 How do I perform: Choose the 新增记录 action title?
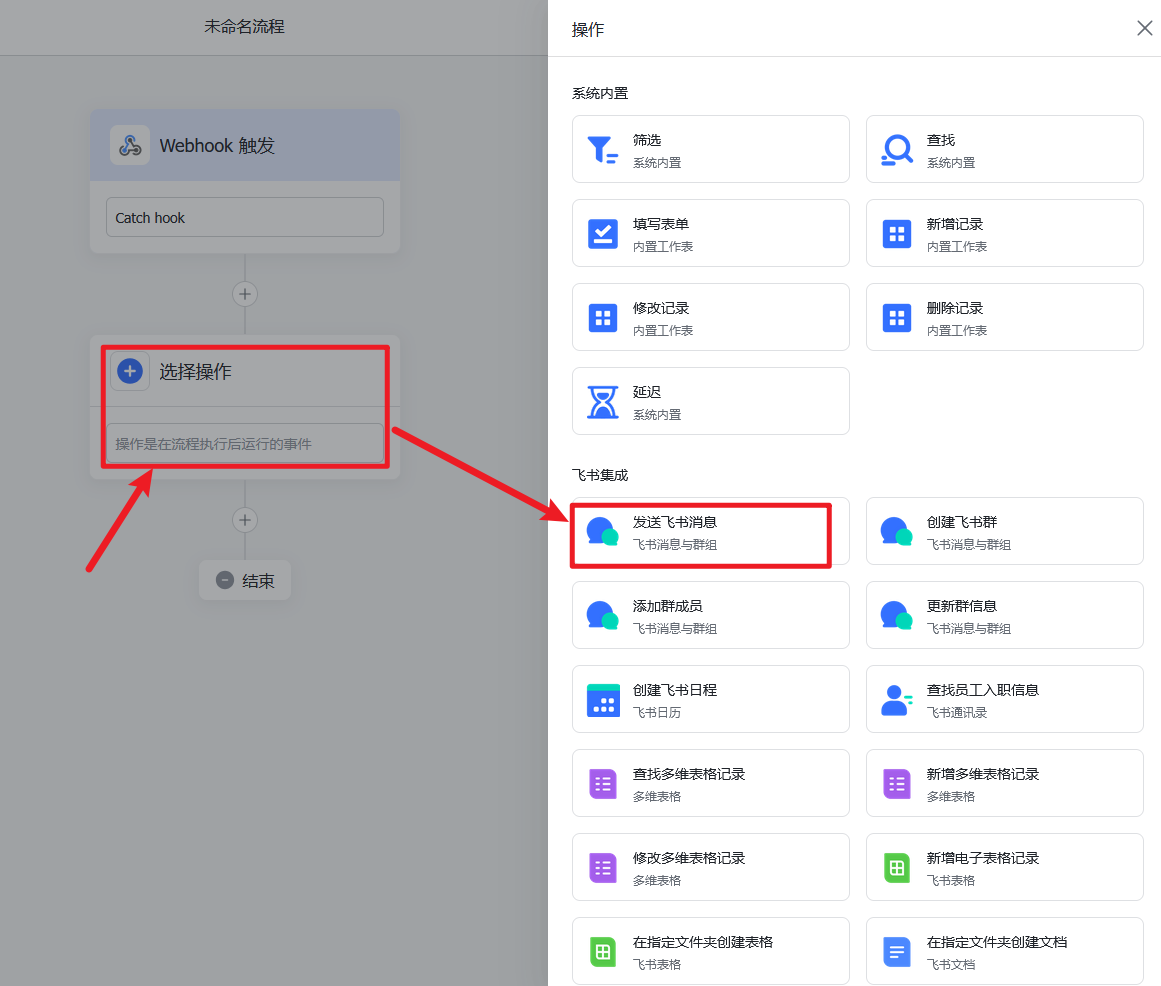[954, 224]
